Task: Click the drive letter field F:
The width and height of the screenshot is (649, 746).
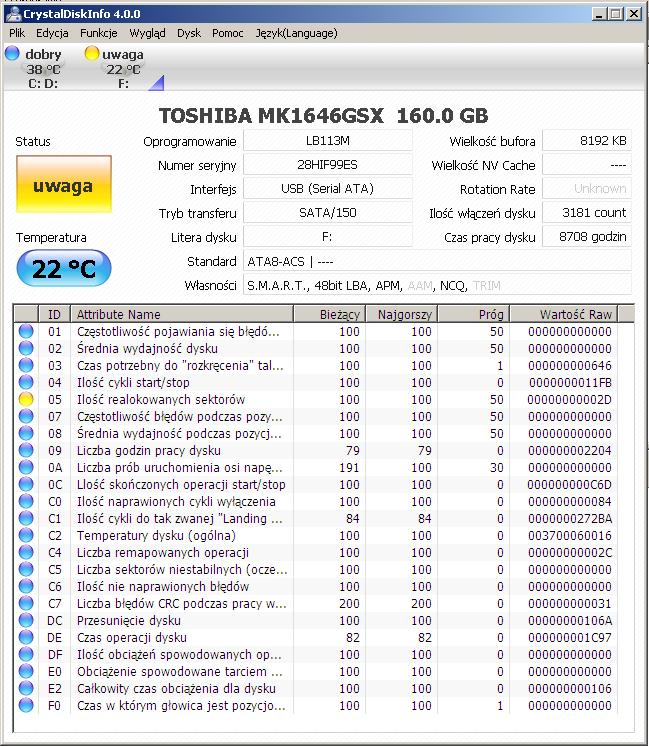Action: 327,236
